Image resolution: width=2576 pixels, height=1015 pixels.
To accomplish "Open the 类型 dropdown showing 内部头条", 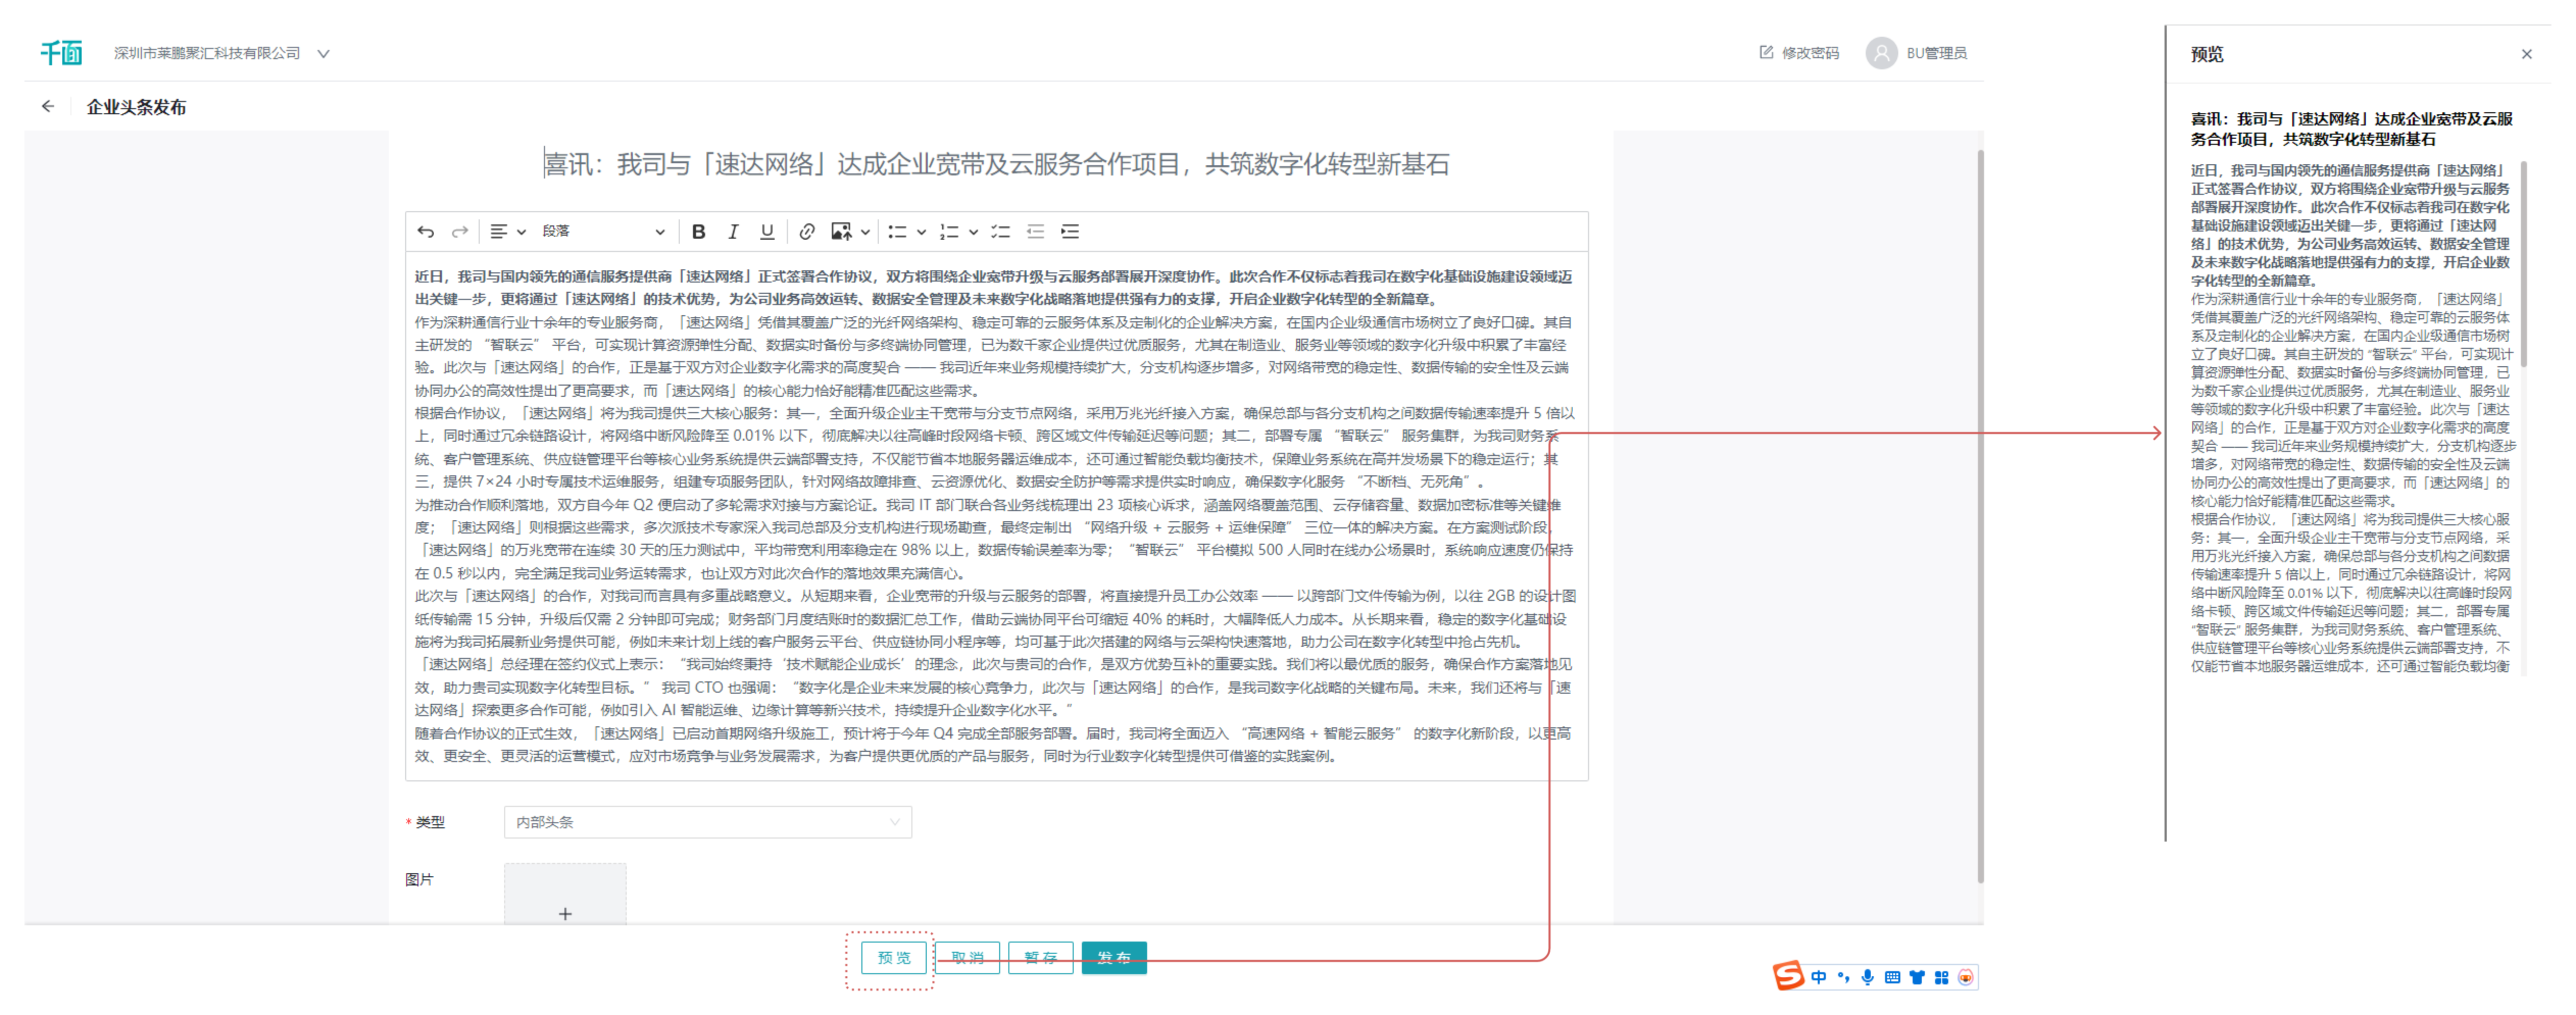I will pos(707,822).
